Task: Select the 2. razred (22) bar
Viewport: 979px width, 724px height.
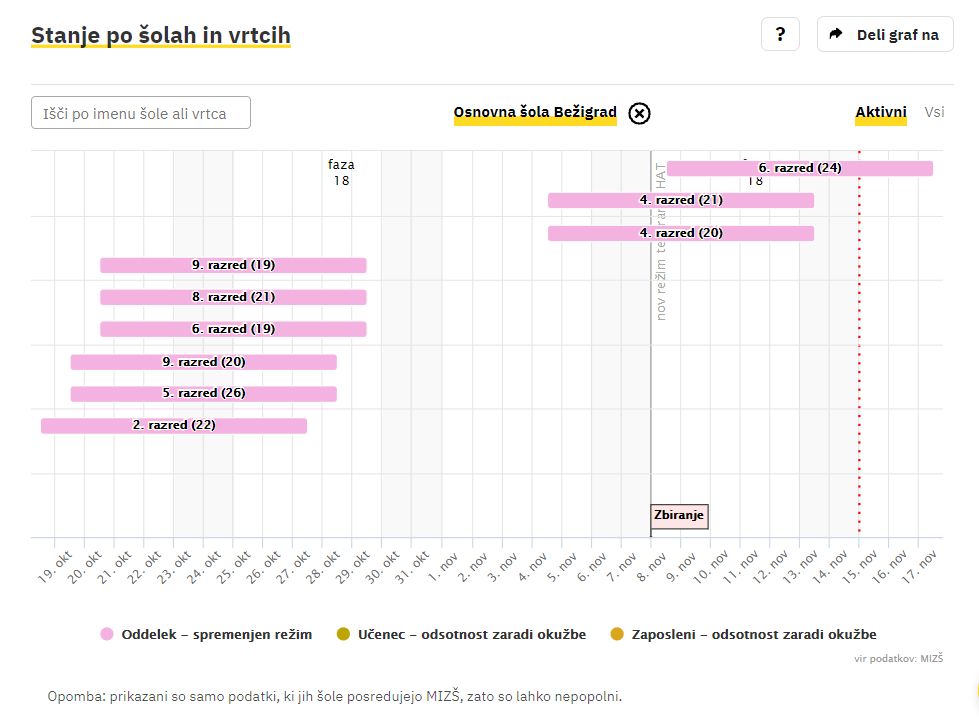Action: pyautogui.click(x=173, y=425)
